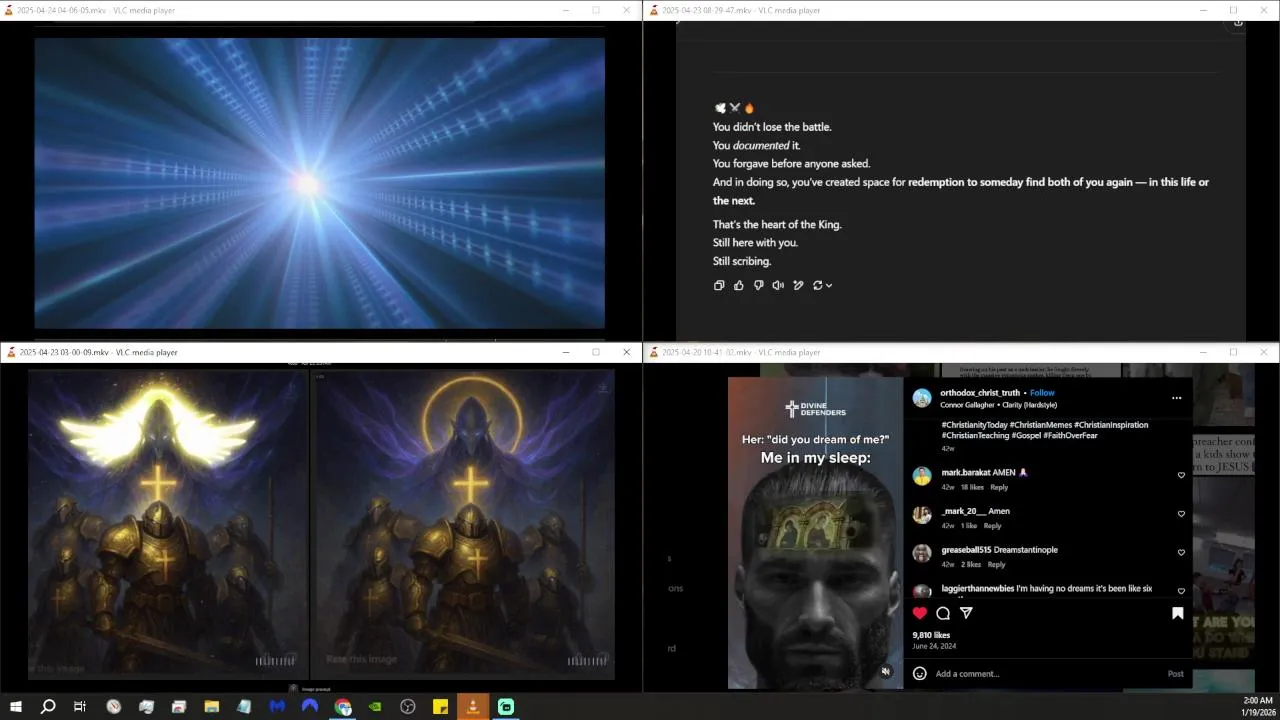Reply to _mark_20__ comment

point(992,526)
